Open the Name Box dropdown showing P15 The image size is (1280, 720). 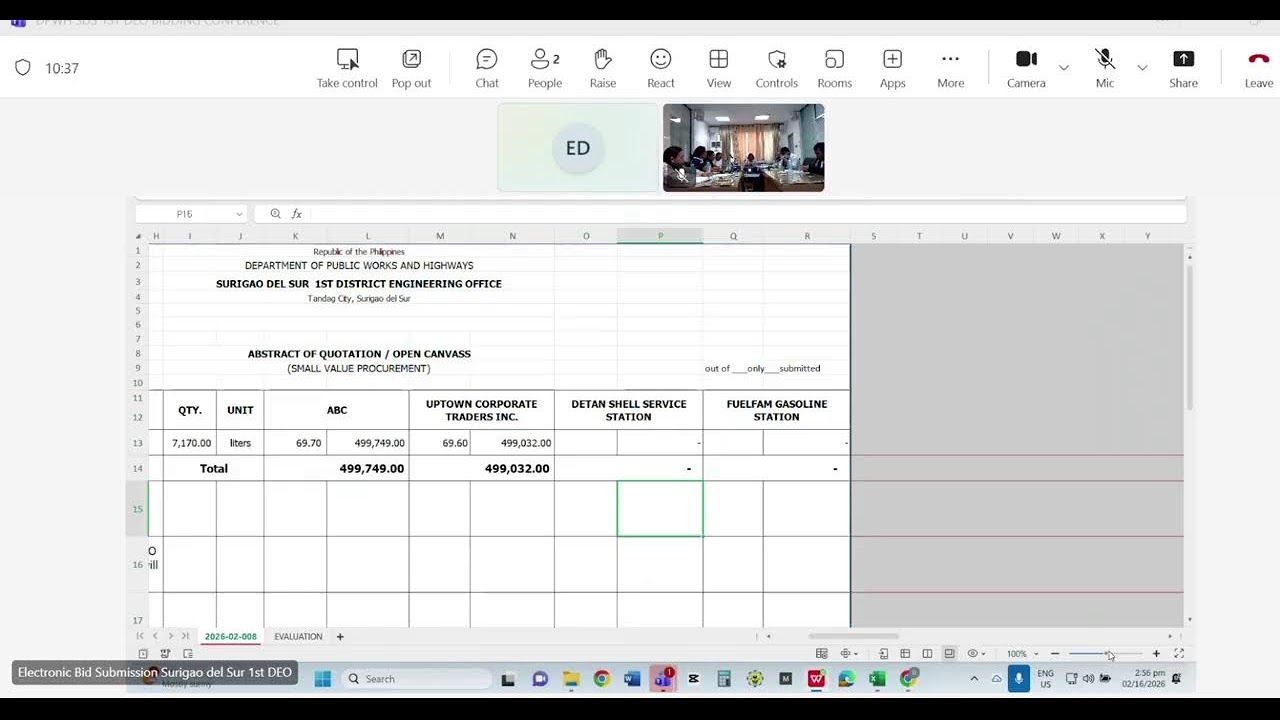(239, 214)
